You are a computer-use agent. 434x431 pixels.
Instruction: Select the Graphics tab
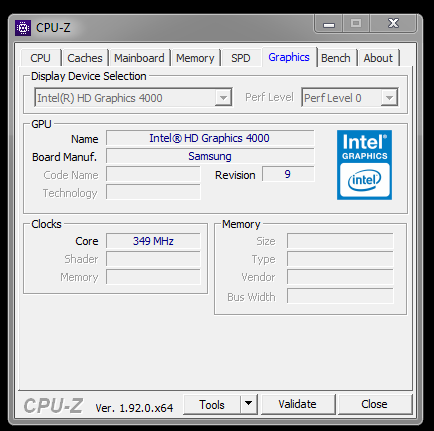pyautogui.click(x=289, y=57)
